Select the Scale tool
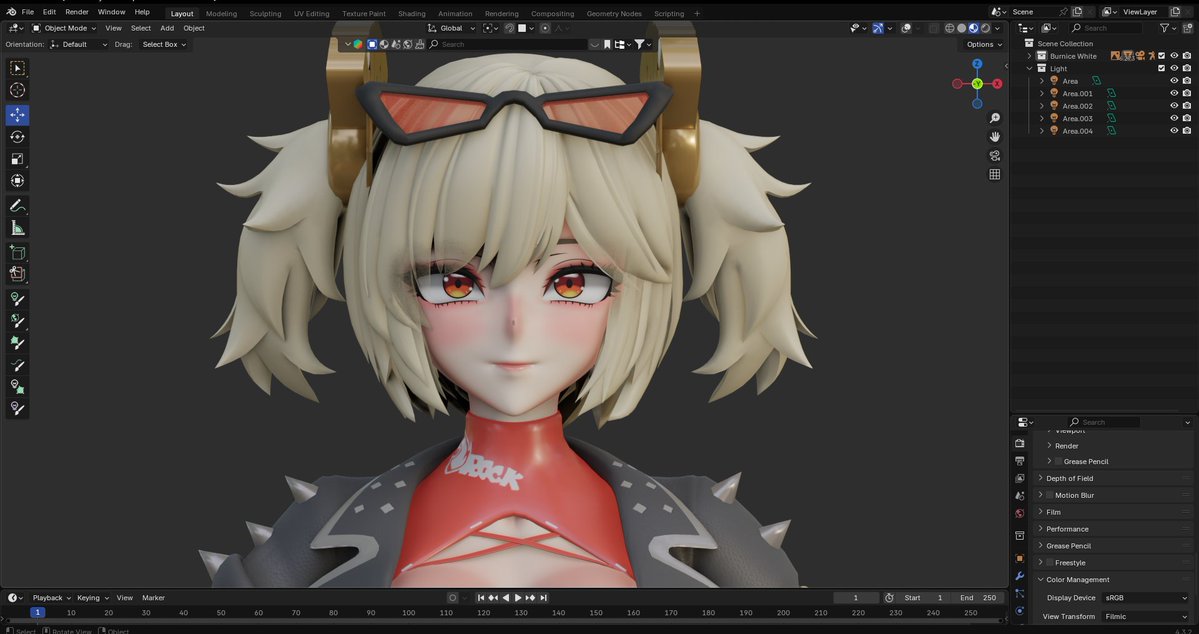The width and height of the screenshot is (1199, 634). pyautogui.click(x=17, y=159)
